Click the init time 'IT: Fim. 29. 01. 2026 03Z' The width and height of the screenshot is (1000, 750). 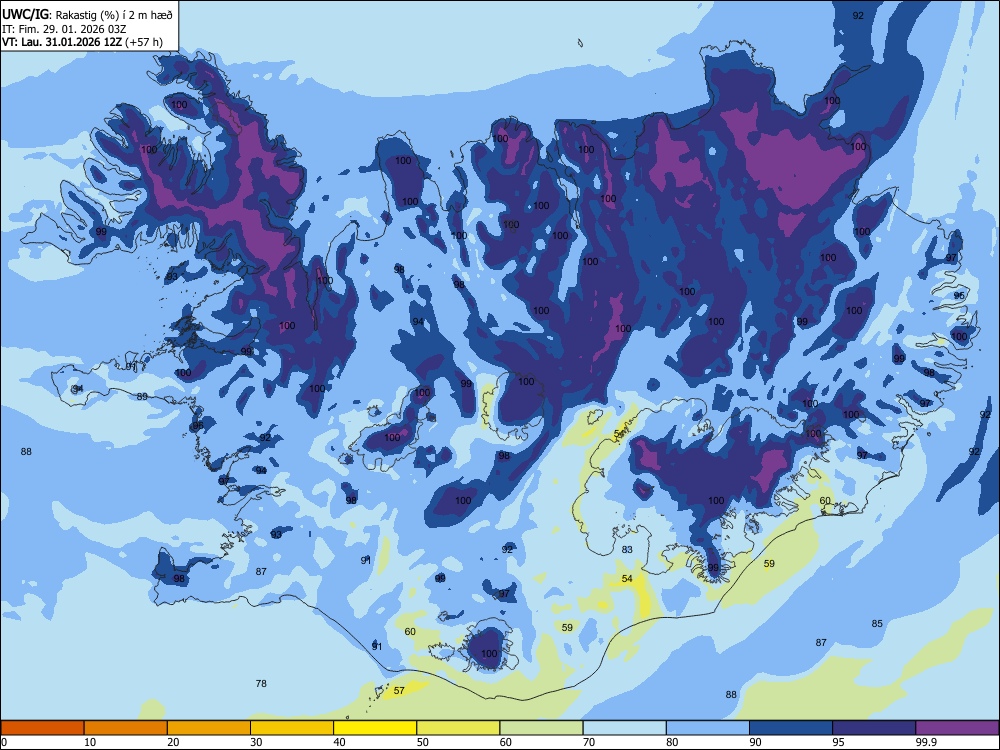click(x=64, y=29)
